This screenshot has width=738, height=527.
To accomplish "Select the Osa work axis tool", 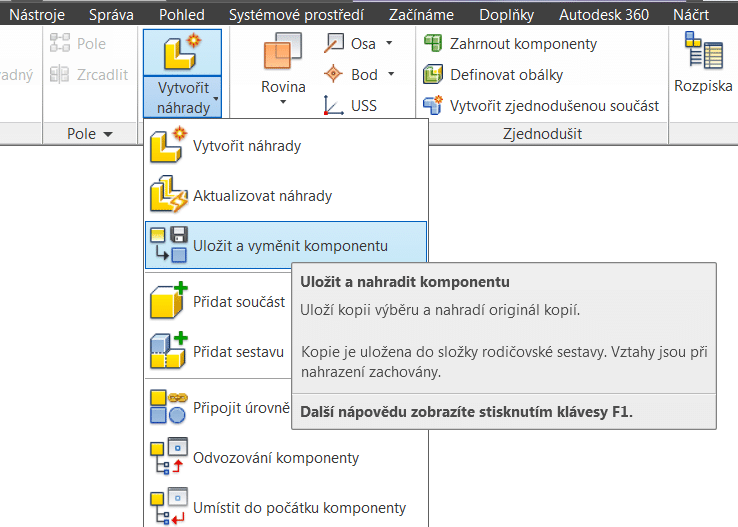I will (x=350, y=43).
